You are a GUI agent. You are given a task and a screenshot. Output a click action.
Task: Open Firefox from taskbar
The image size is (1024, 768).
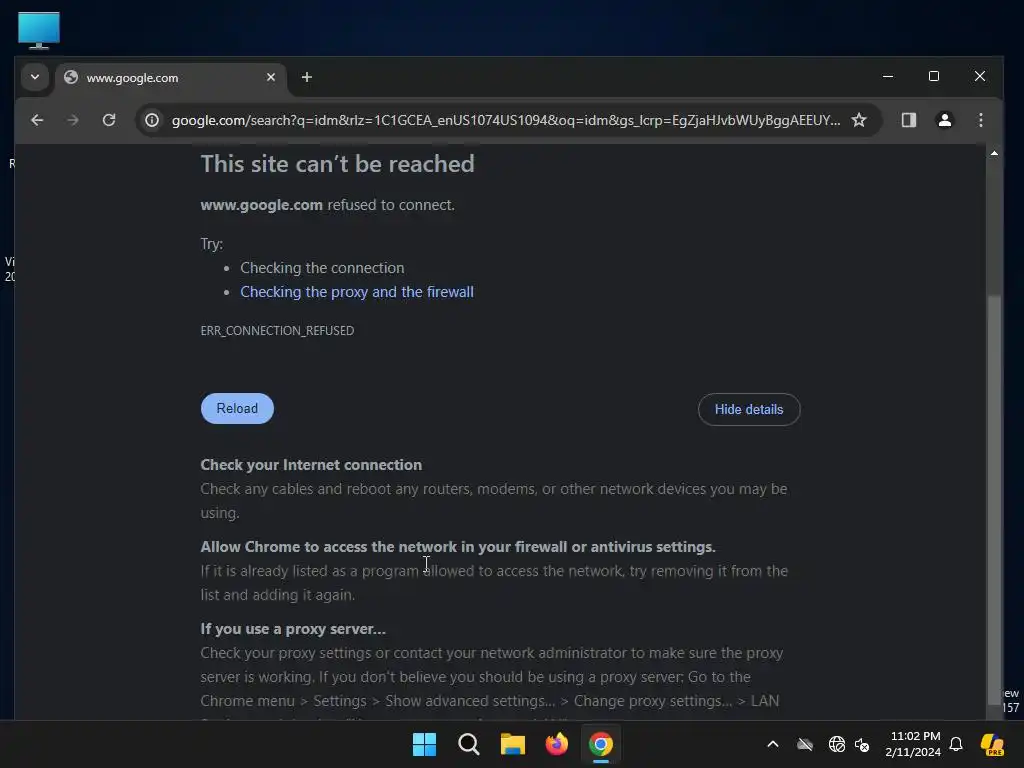(x=556, y=744)
